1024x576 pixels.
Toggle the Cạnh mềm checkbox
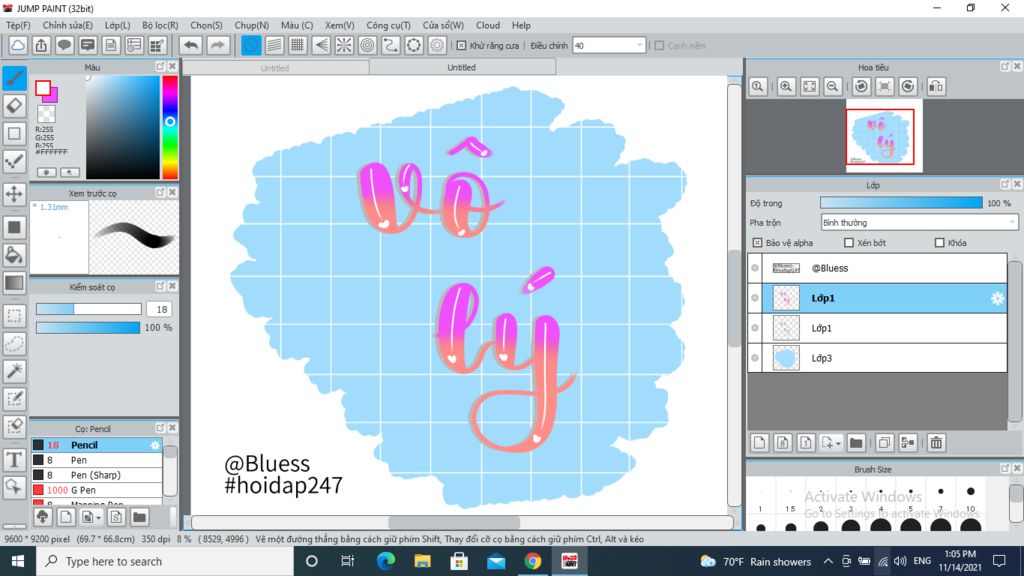[659, 46]
